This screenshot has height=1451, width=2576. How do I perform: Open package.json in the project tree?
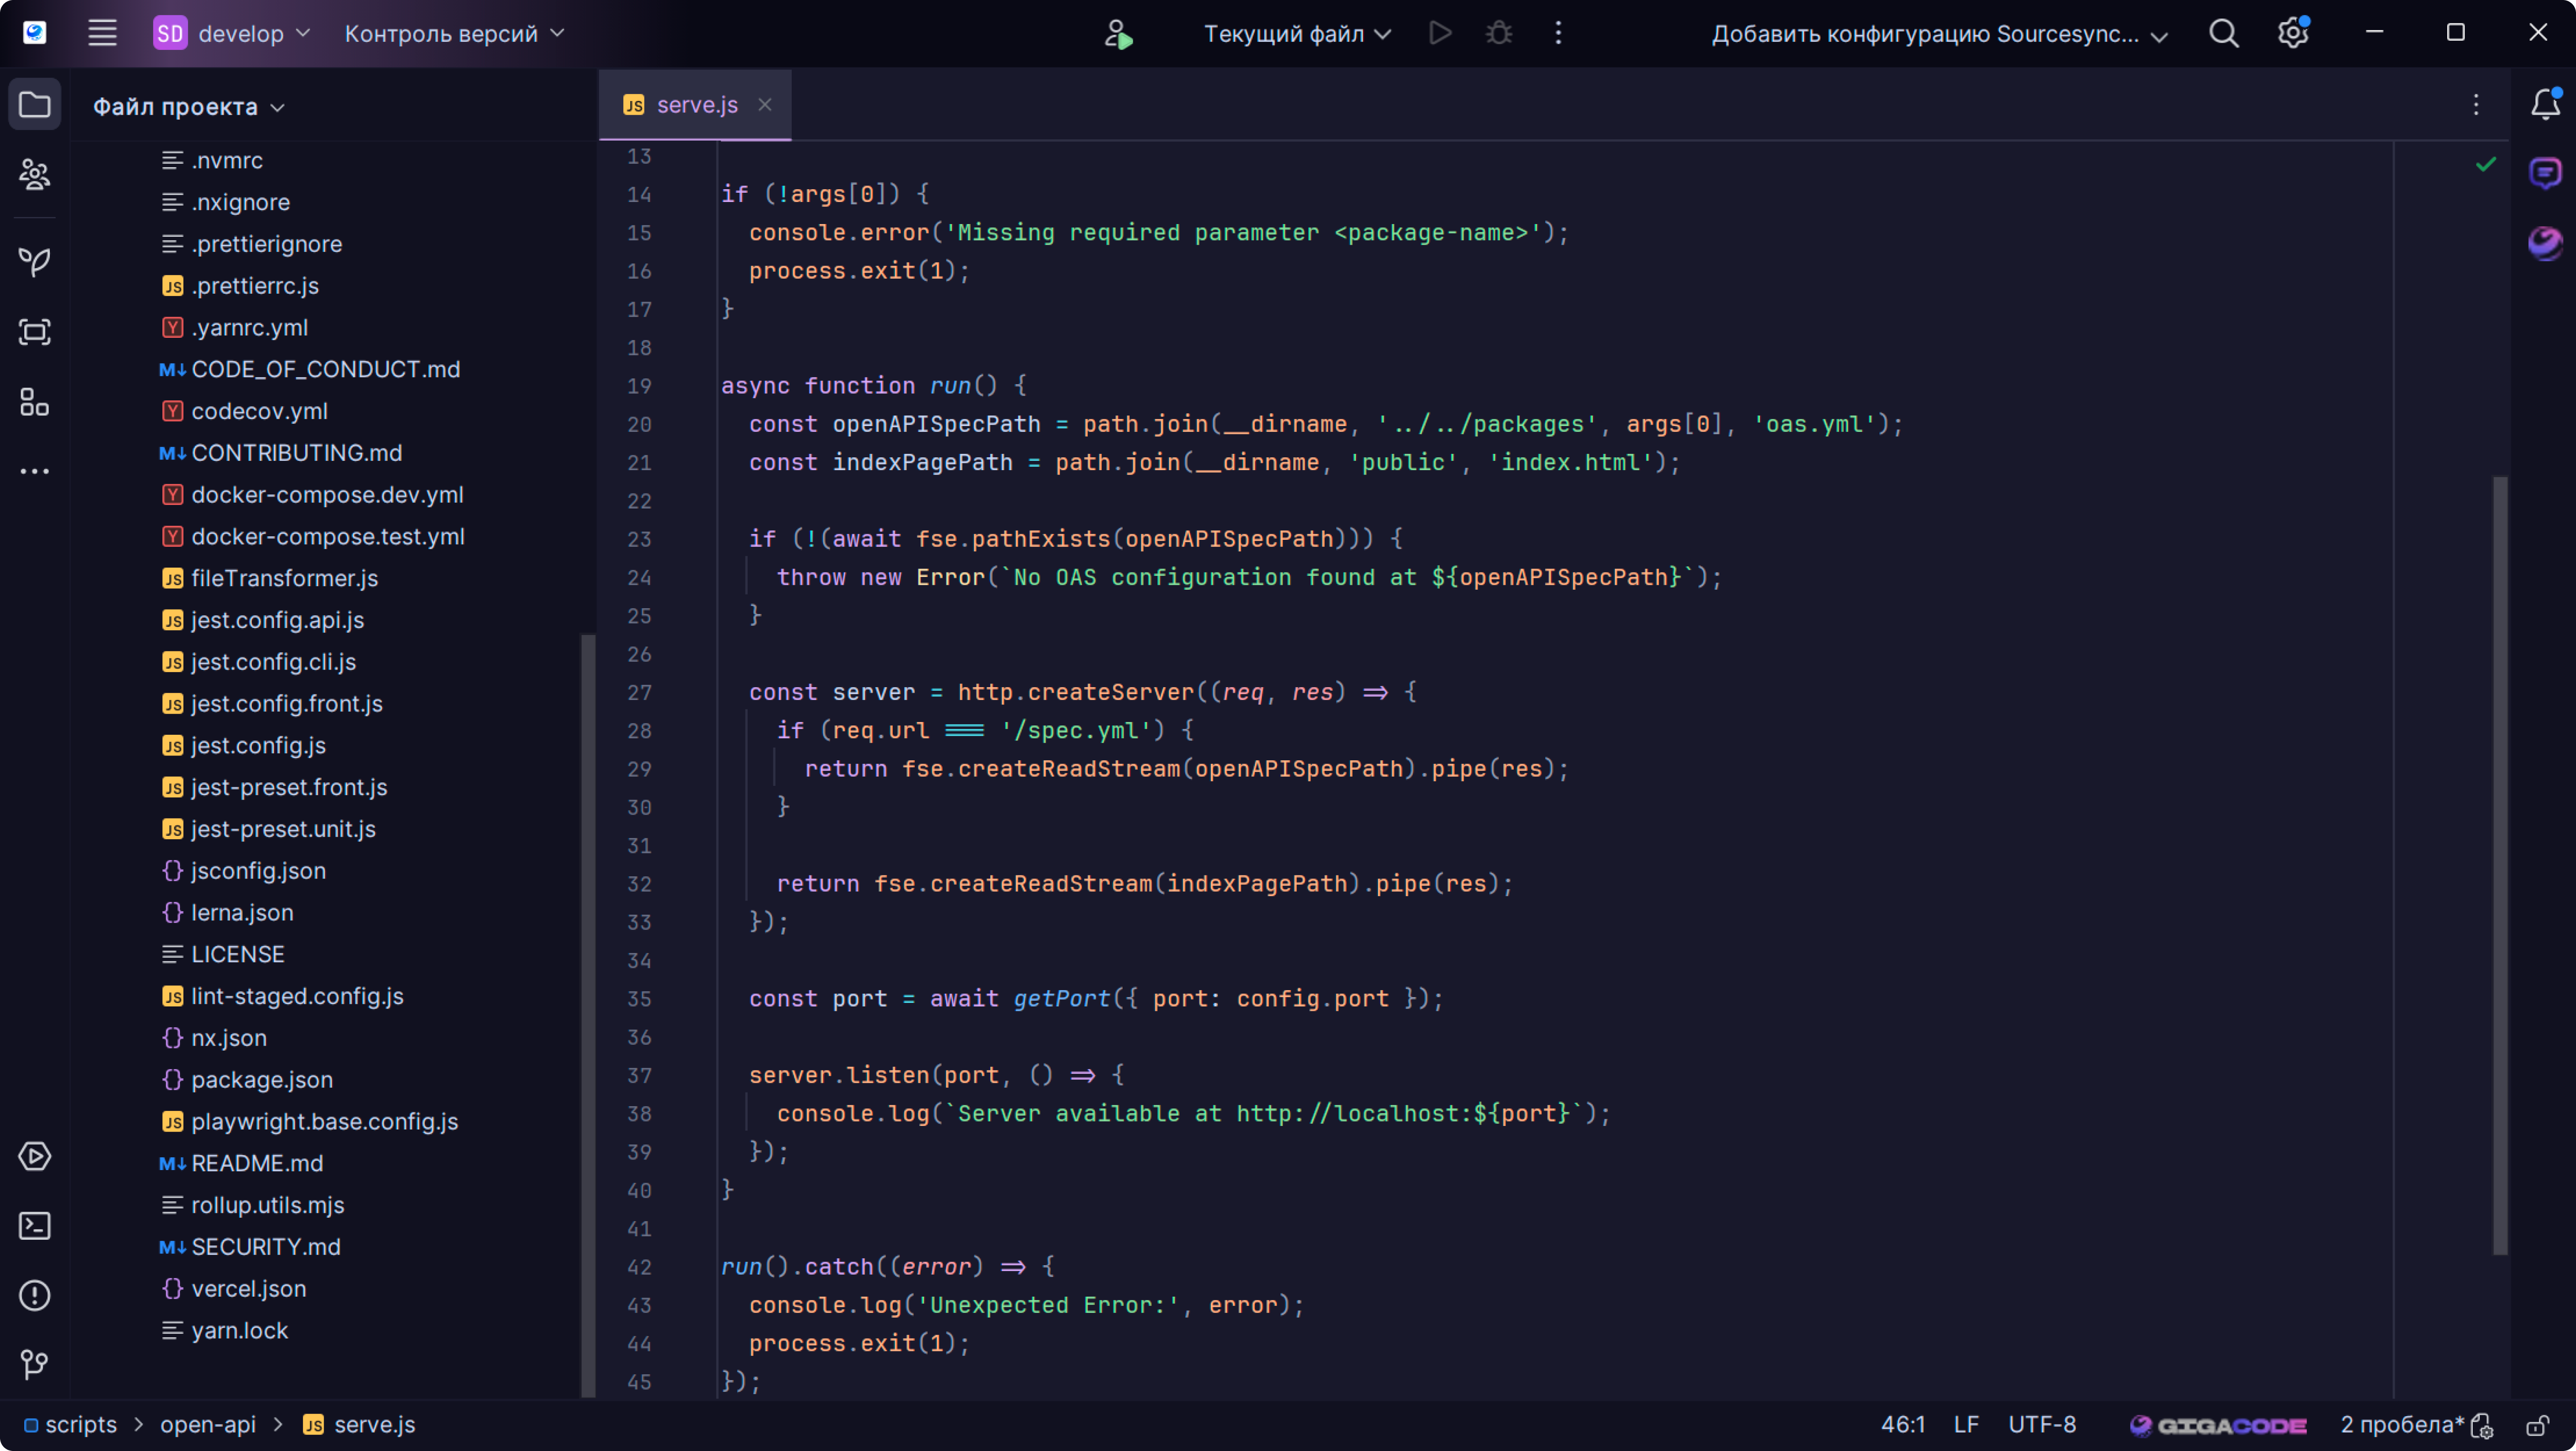click(x=261, y=1080)
